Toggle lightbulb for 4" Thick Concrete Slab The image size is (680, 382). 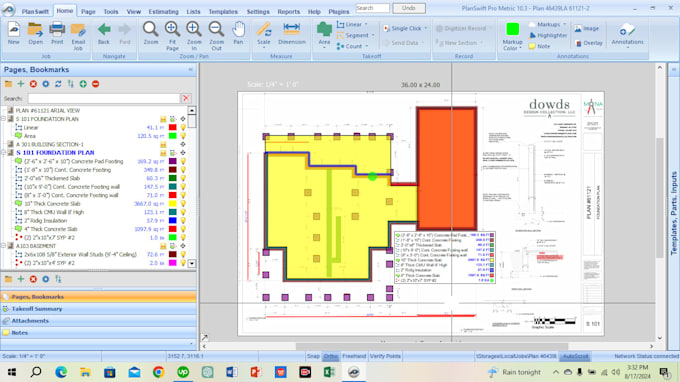pyautogui.click(x=183, y=229)
